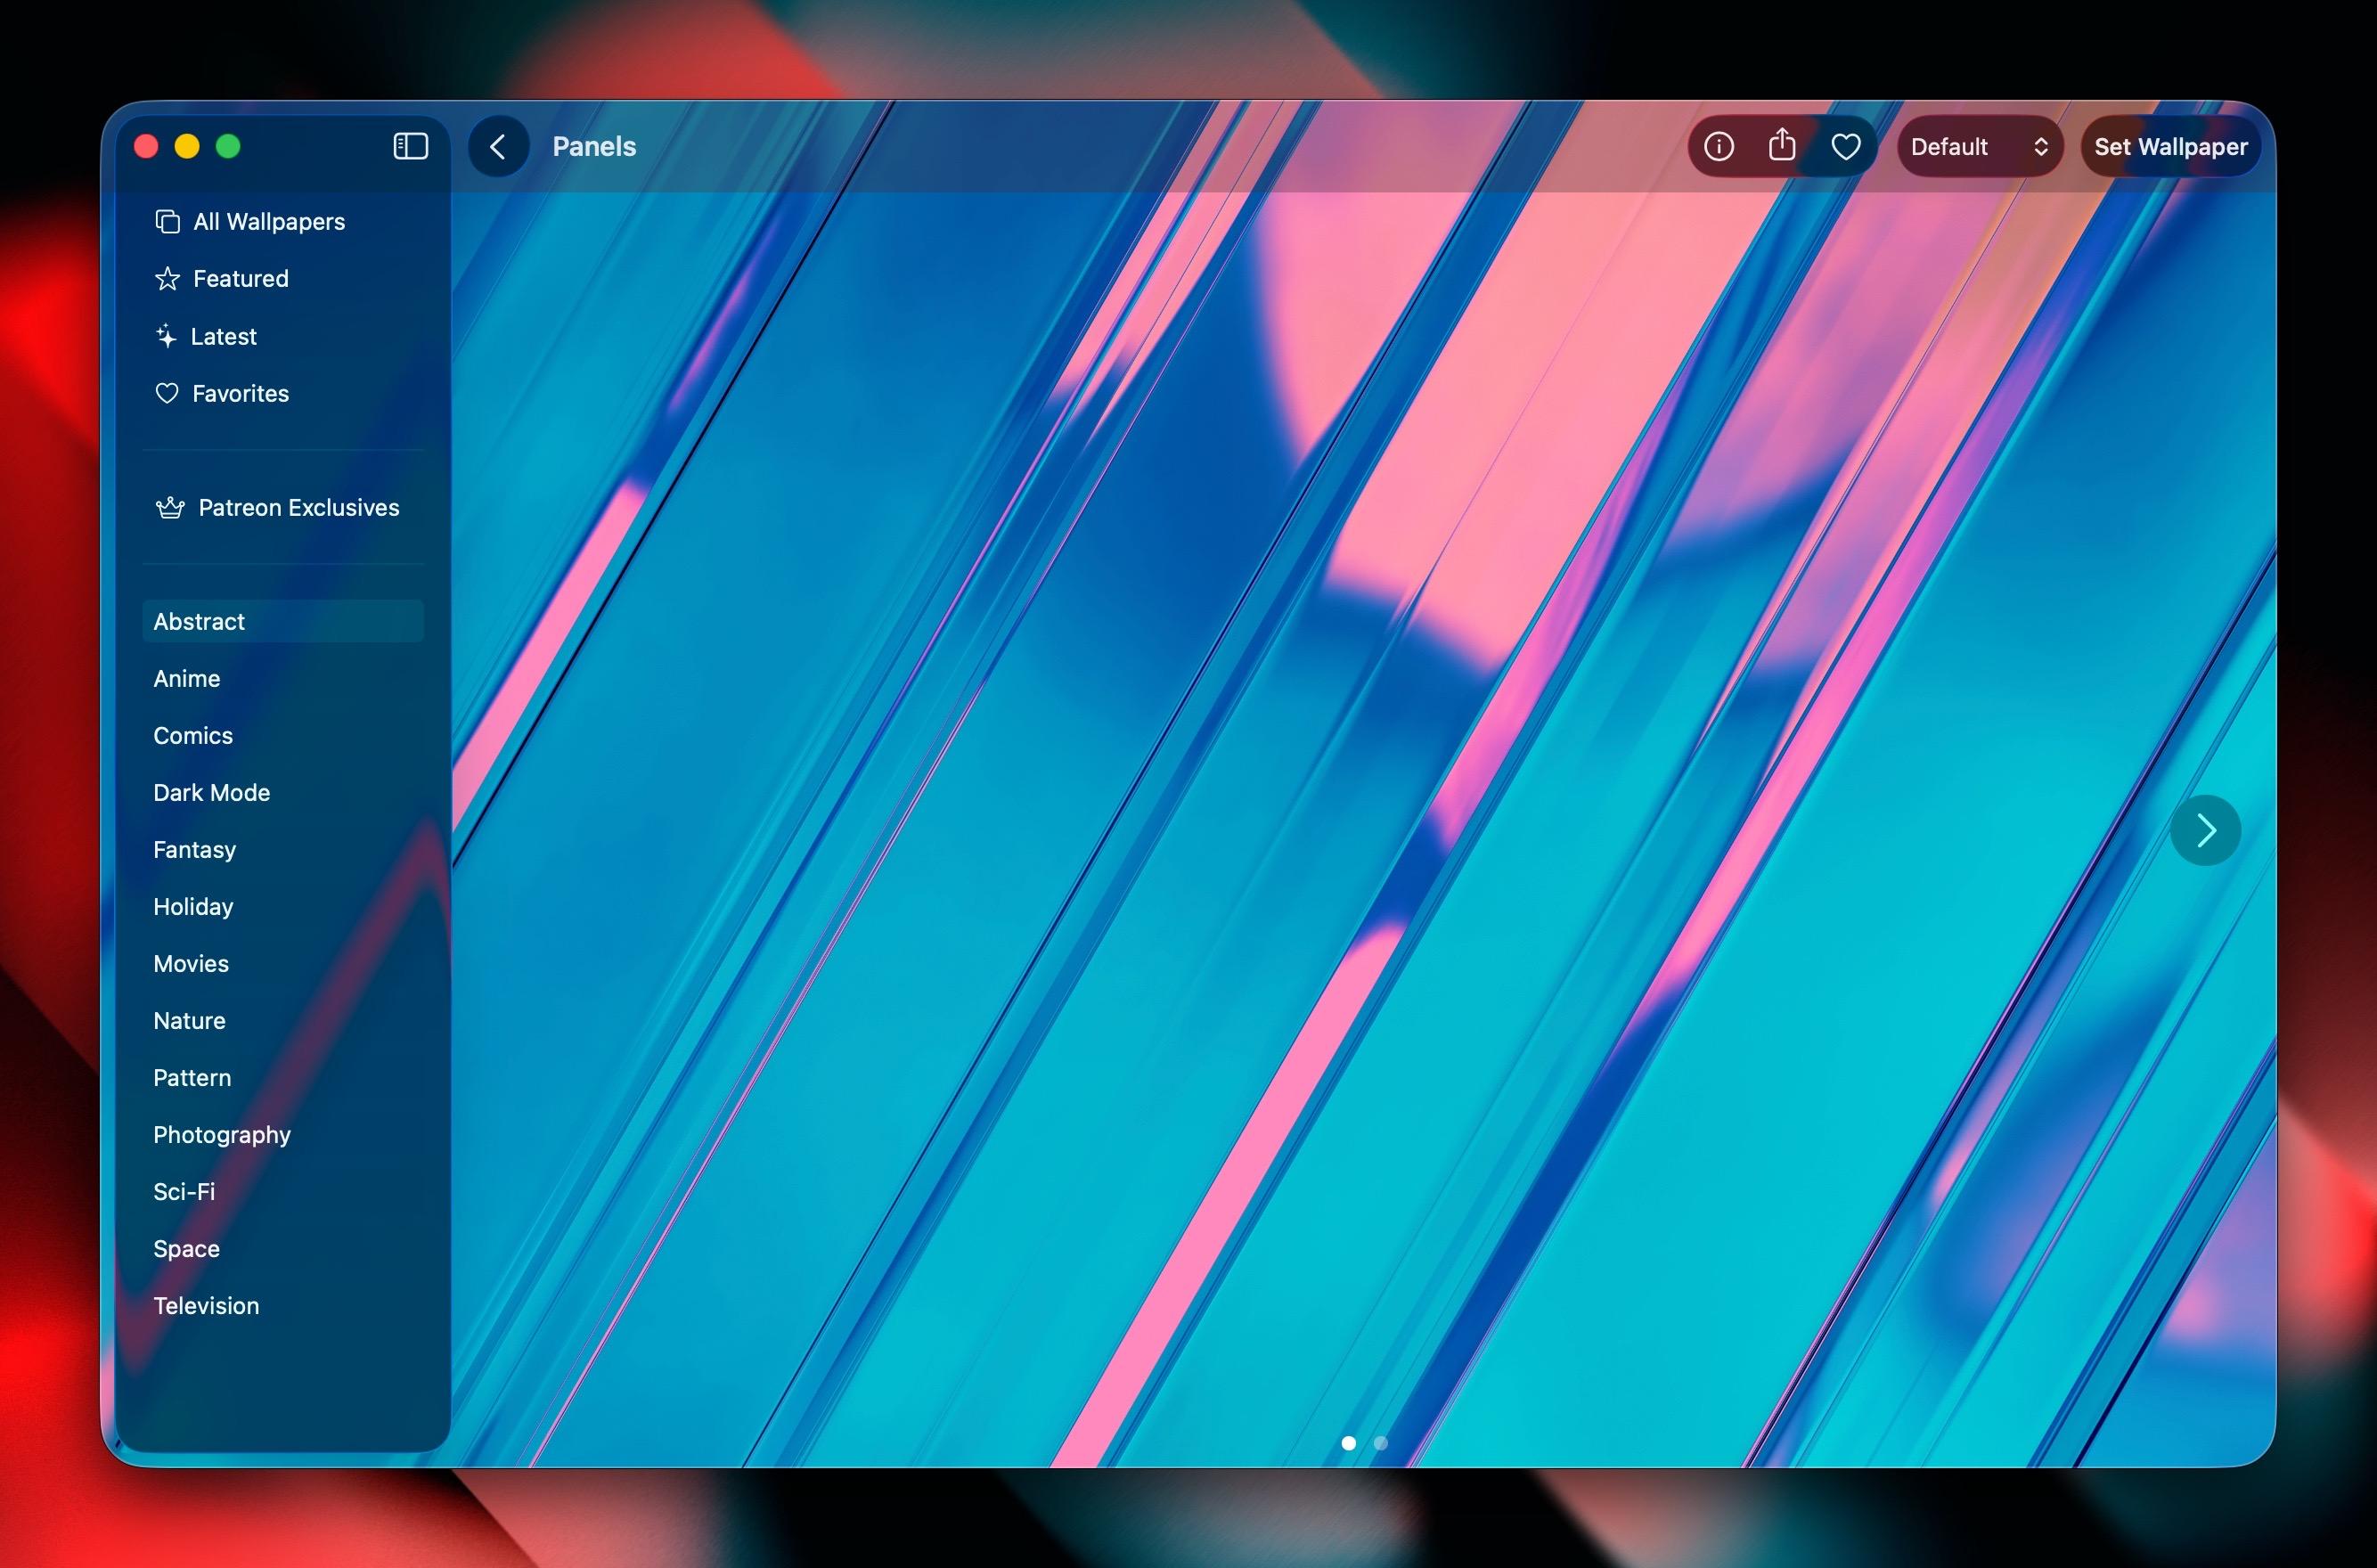This screenshot has width=2377, height=1568.
Task: Browse the Nature category
Action: pos(283,1020)
